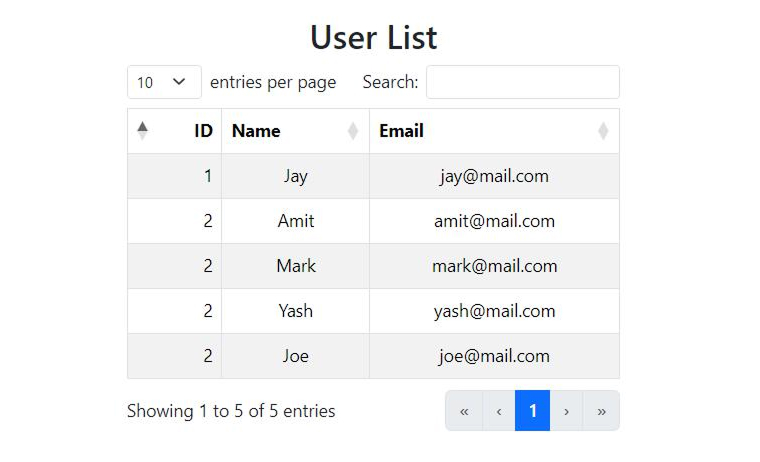Click the Name column sort arrows icon
The width and height of the screenshot is (760, 462).
[x=353, y=131]
